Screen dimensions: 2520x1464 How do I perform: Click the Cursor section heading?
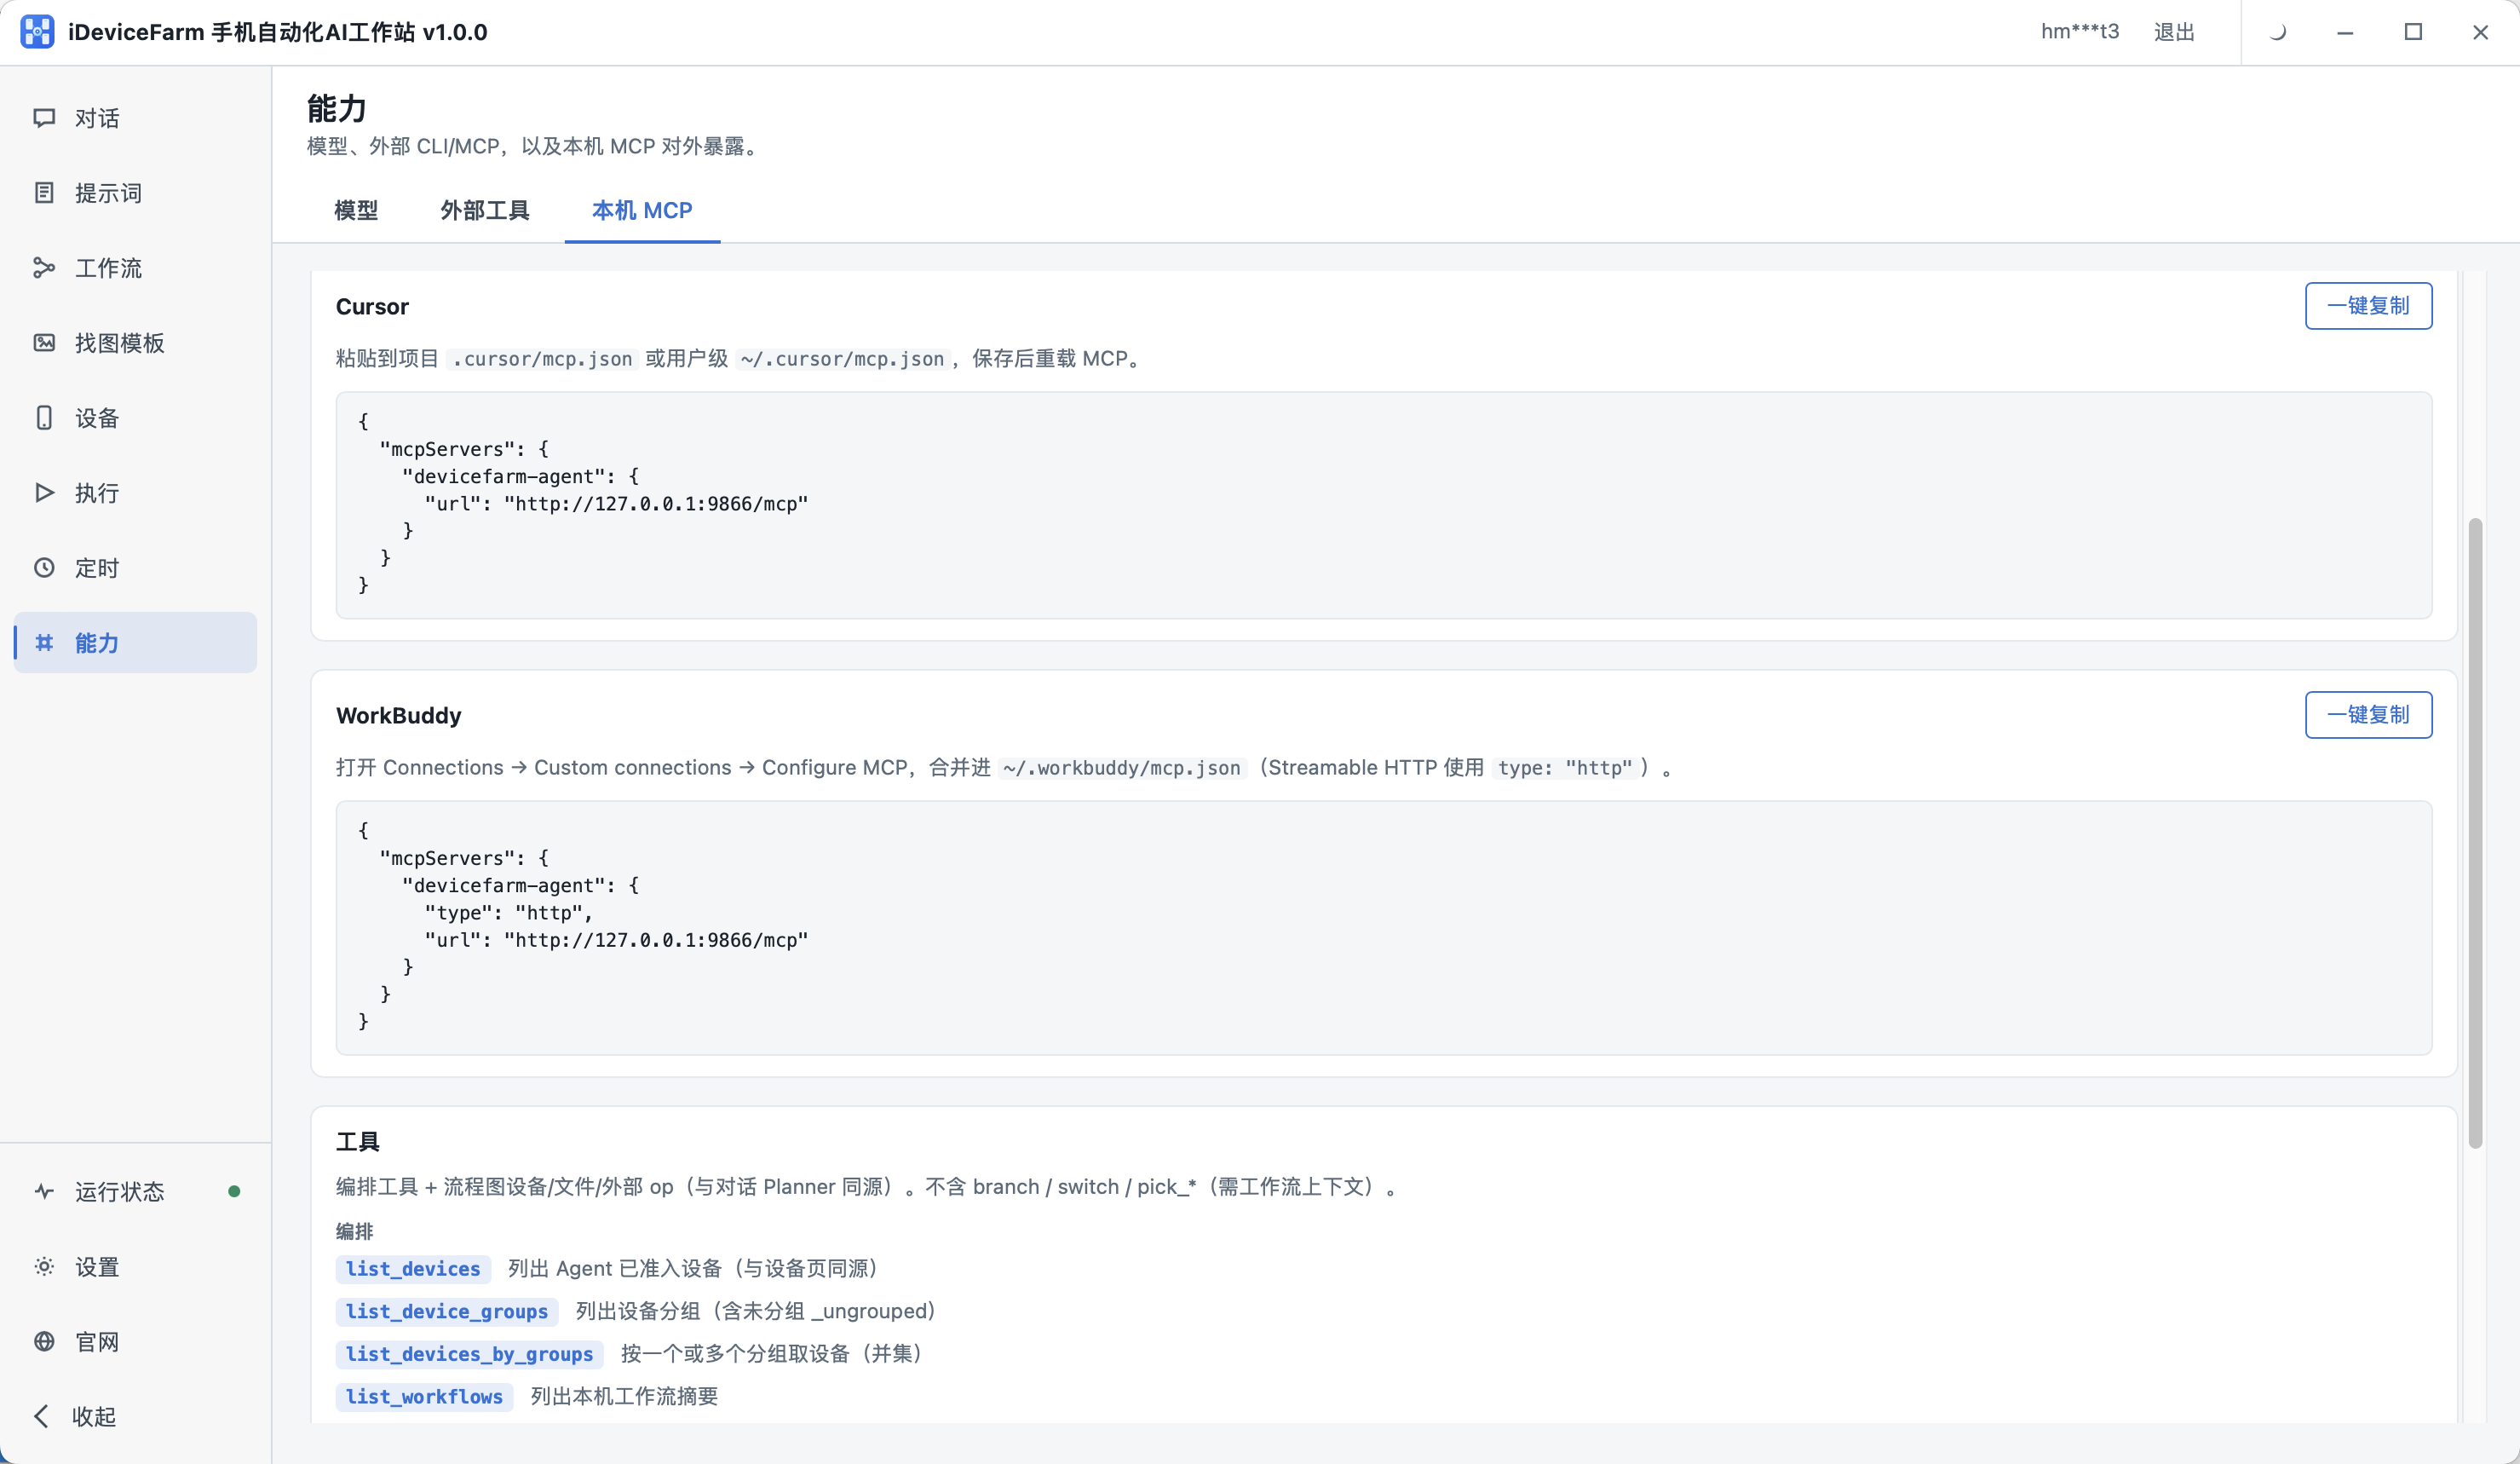click(372, 307)
